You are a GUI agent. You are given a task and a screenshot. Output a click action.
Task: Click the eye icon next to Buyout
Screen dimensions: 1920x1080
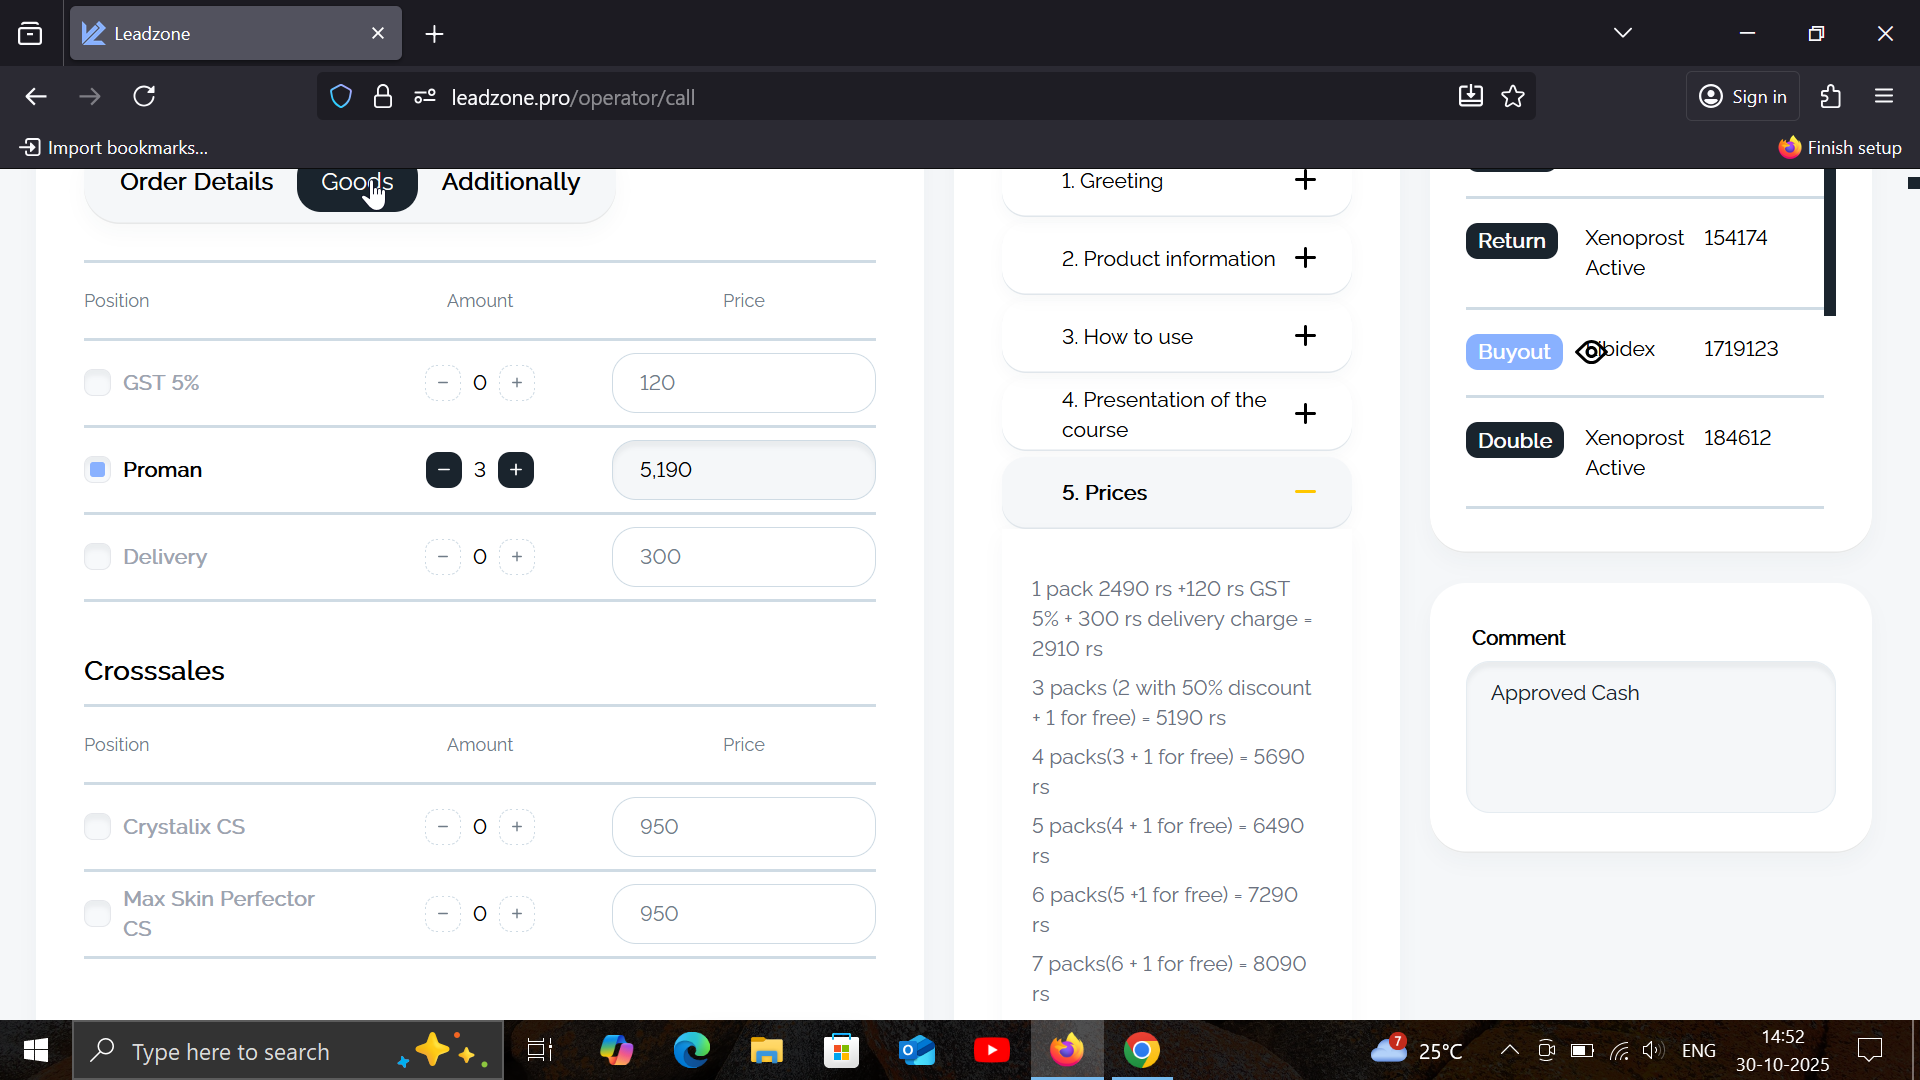[1590, 352]
